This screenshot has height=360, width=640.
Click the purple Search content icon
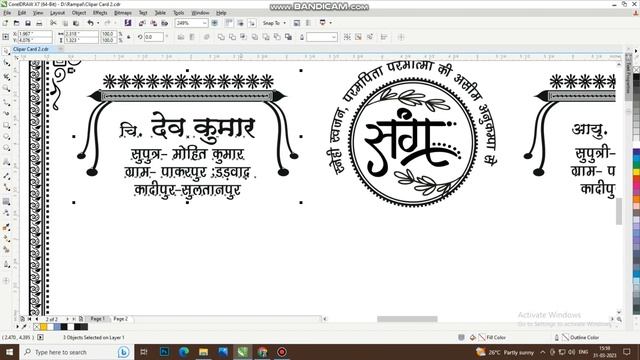128,23
